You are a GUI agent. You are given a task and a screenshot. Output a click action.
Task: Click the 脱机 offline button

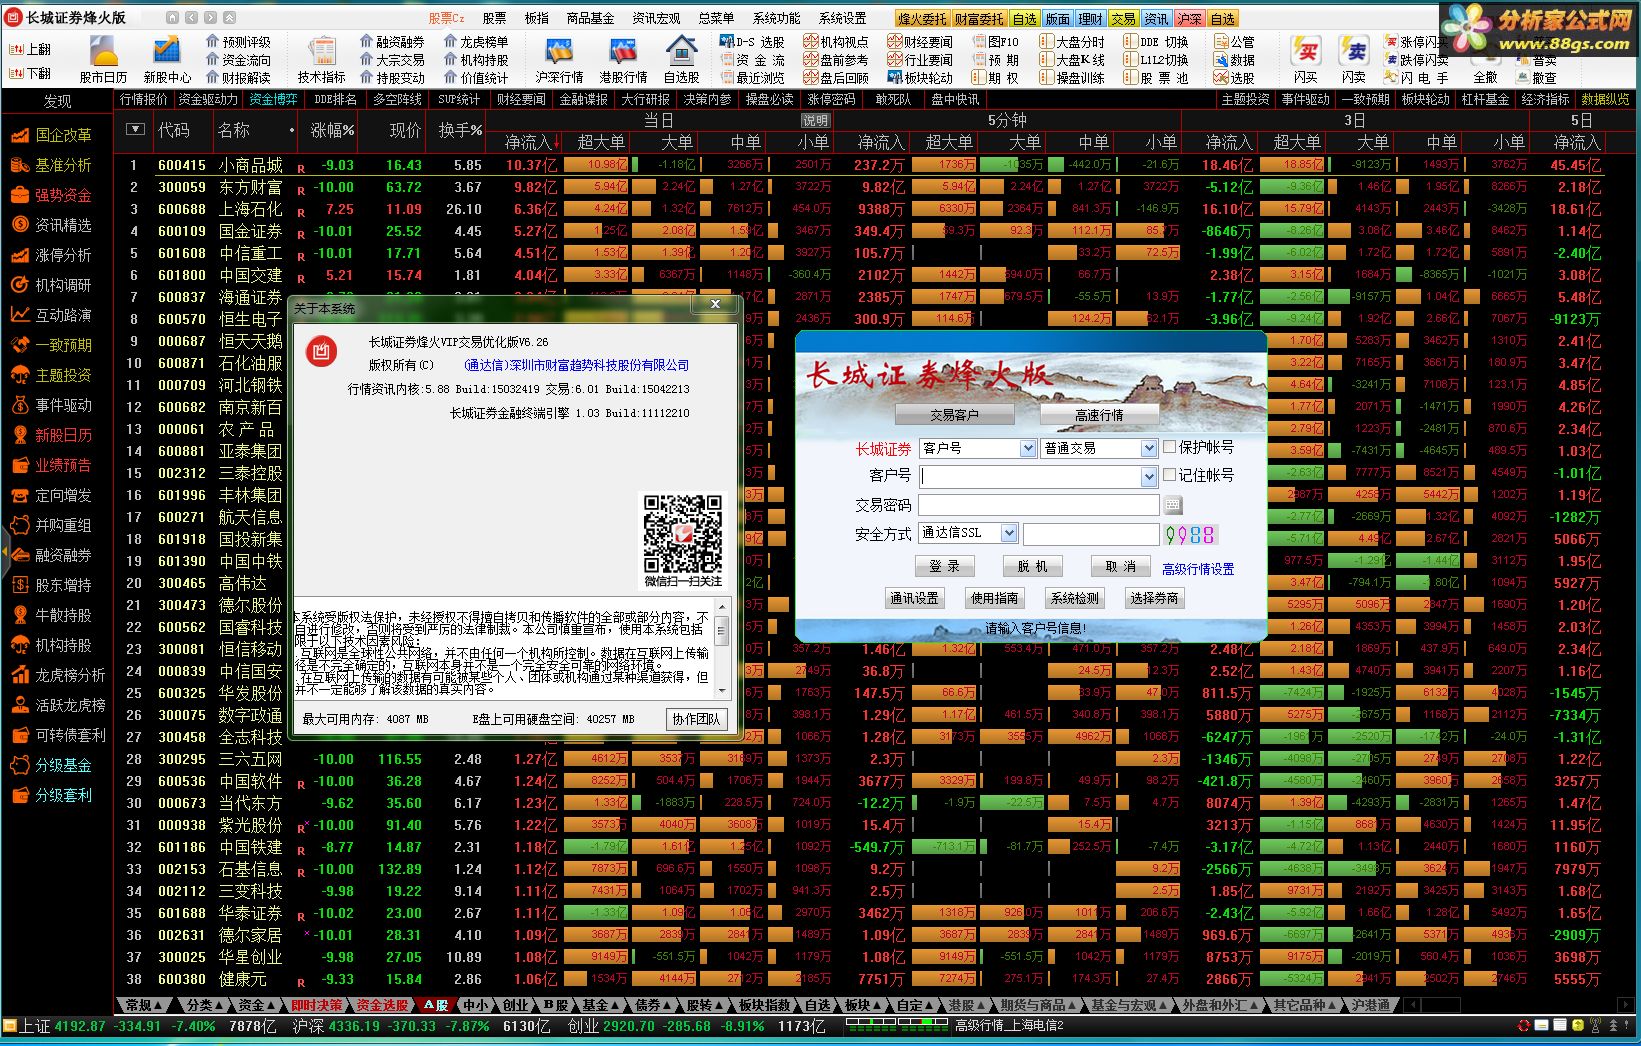(1032, 566)
